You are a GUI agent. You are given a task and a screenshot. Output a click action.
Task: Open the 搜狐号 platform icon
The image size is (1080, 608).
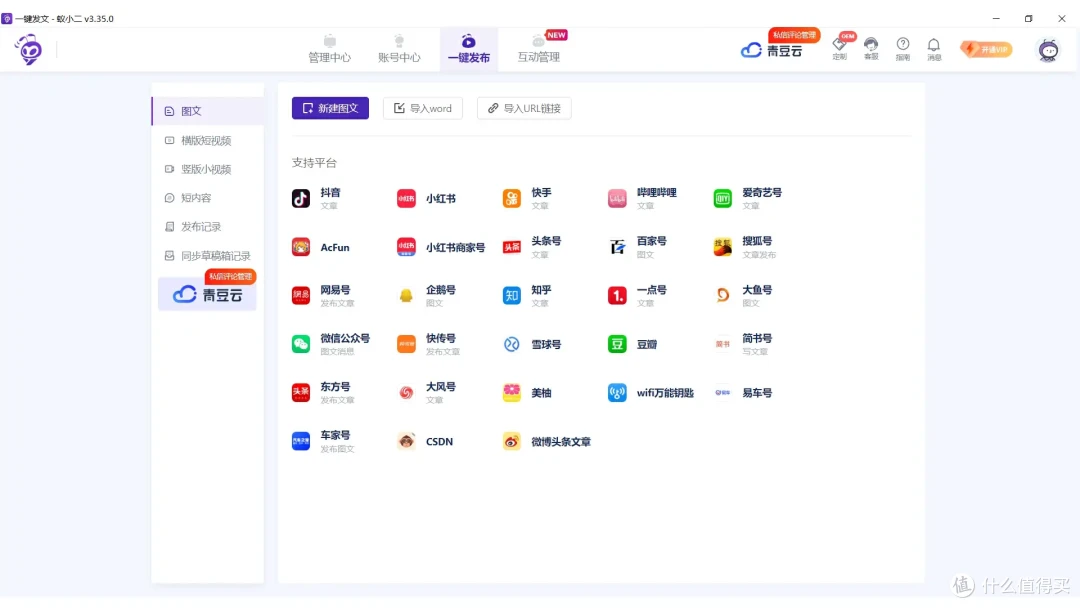(722, 247)
